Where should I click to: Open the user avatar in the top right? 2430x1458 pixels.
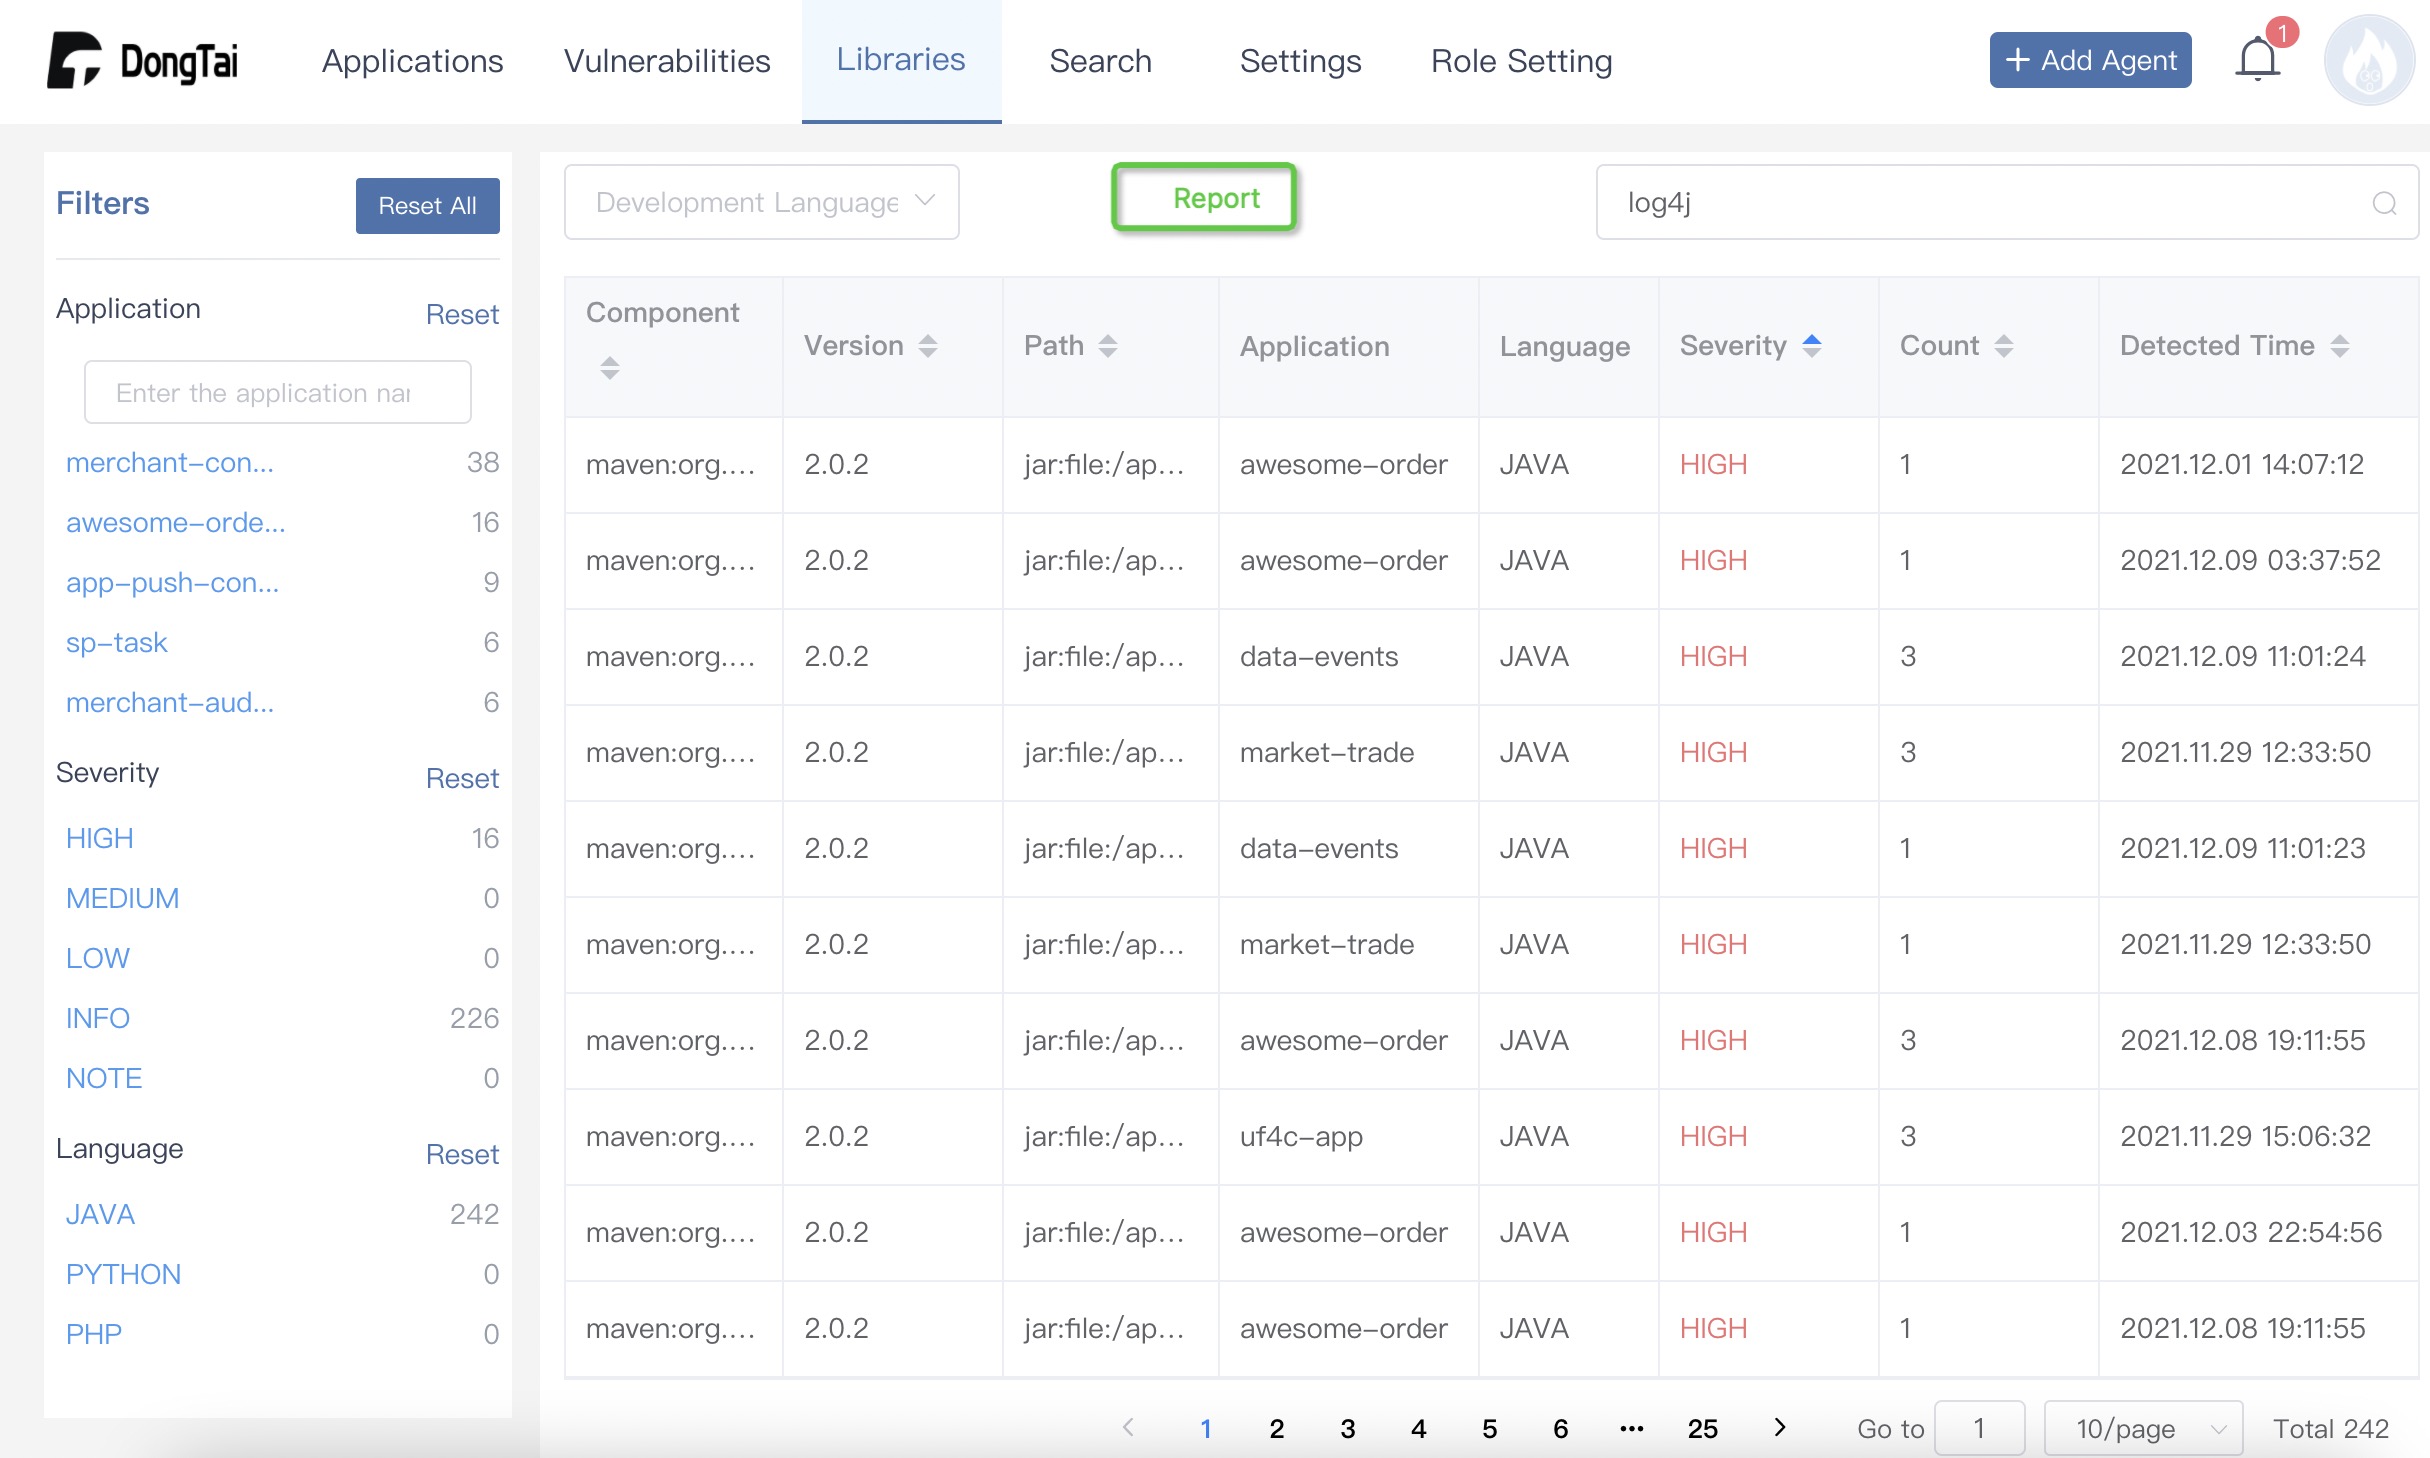click(2369, 60)
